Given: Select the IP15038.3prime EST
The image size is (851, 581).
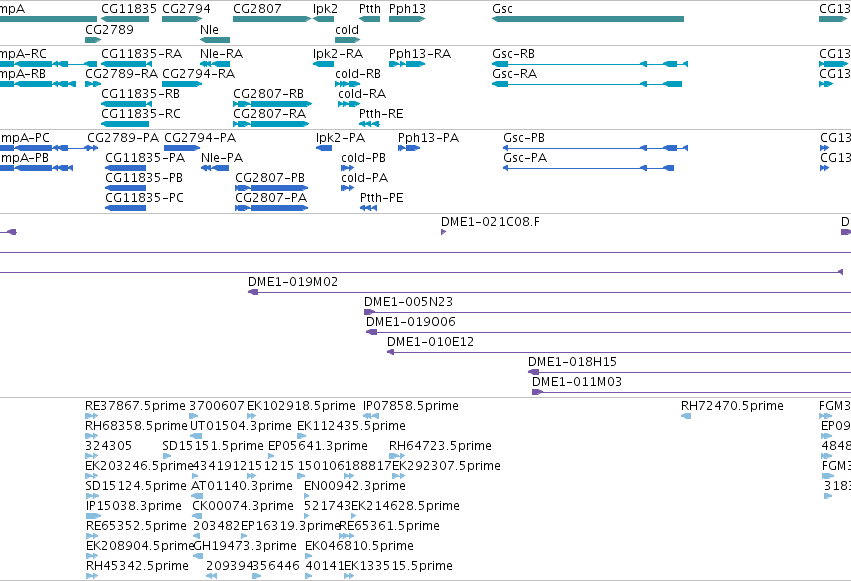Looking at the screenshot, I should 93,516.
